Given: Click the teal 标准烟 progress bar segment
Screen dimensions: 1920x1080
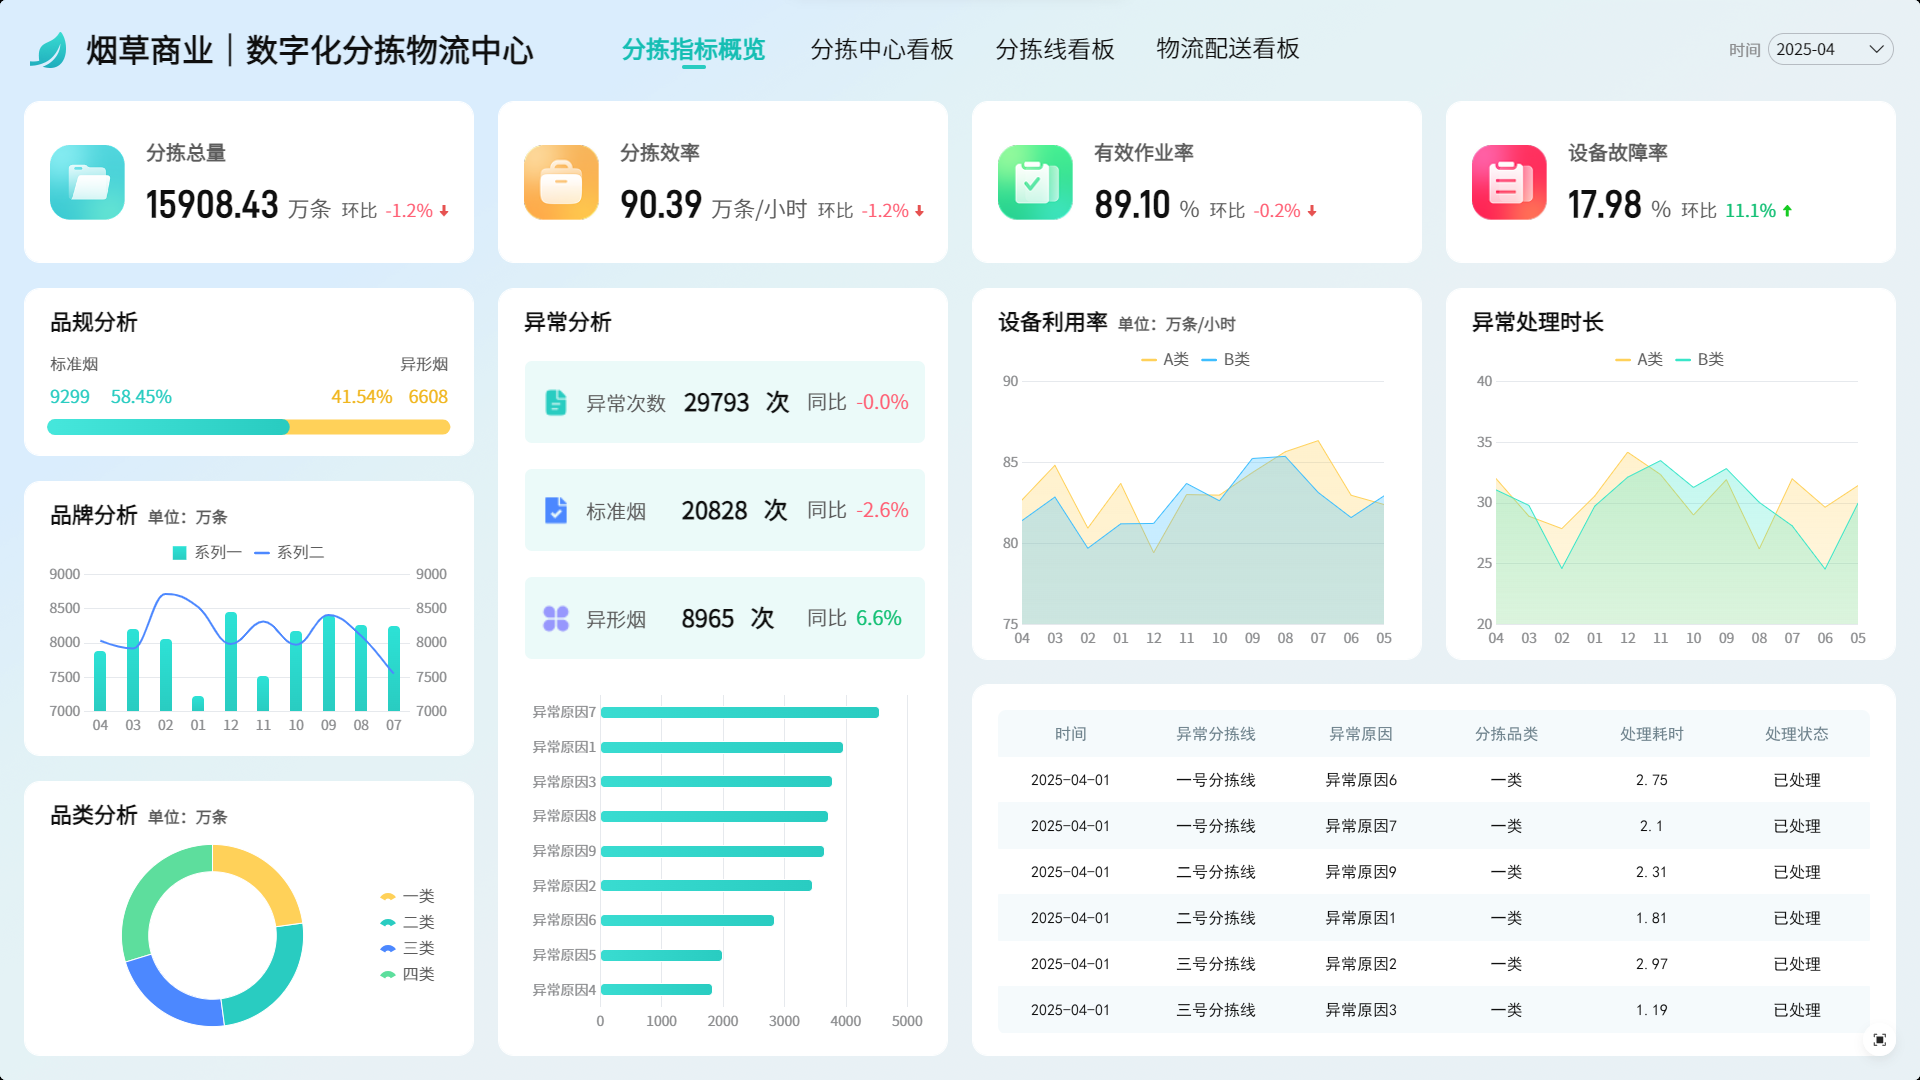Looking at the screenshot, I should tap(168, 427).
